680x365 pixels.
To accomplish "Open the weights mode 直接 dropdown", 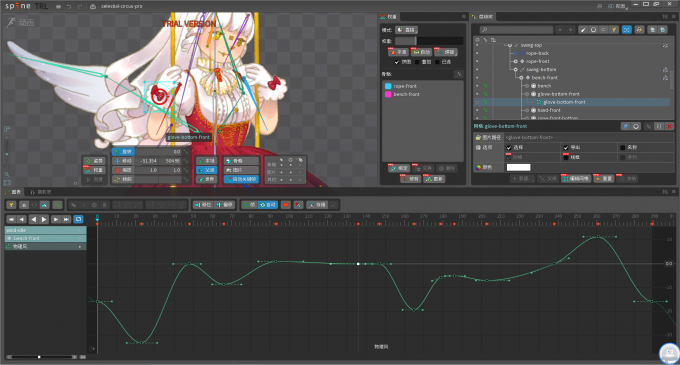I will click(x=407, y=30).
